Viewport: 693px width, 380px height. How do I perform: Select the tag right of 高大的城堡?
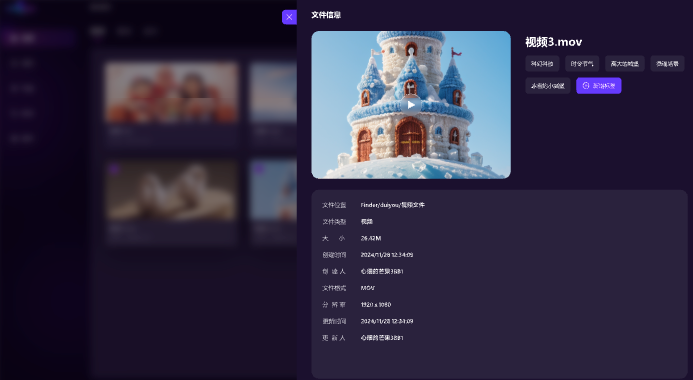pos(667,64)
